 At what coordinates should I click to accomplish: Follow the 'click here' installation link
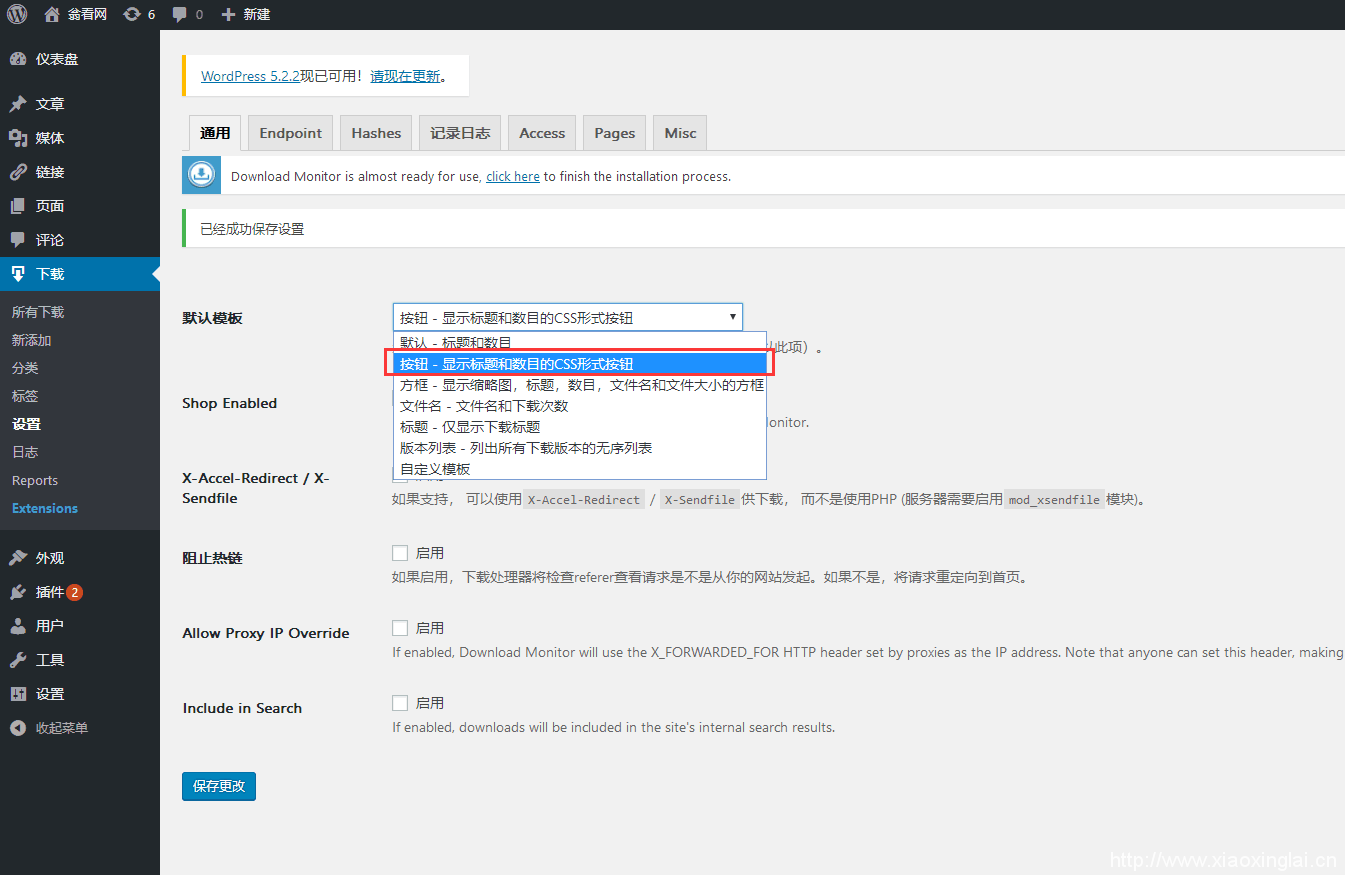pyautogui.click(x=512, y=176)
